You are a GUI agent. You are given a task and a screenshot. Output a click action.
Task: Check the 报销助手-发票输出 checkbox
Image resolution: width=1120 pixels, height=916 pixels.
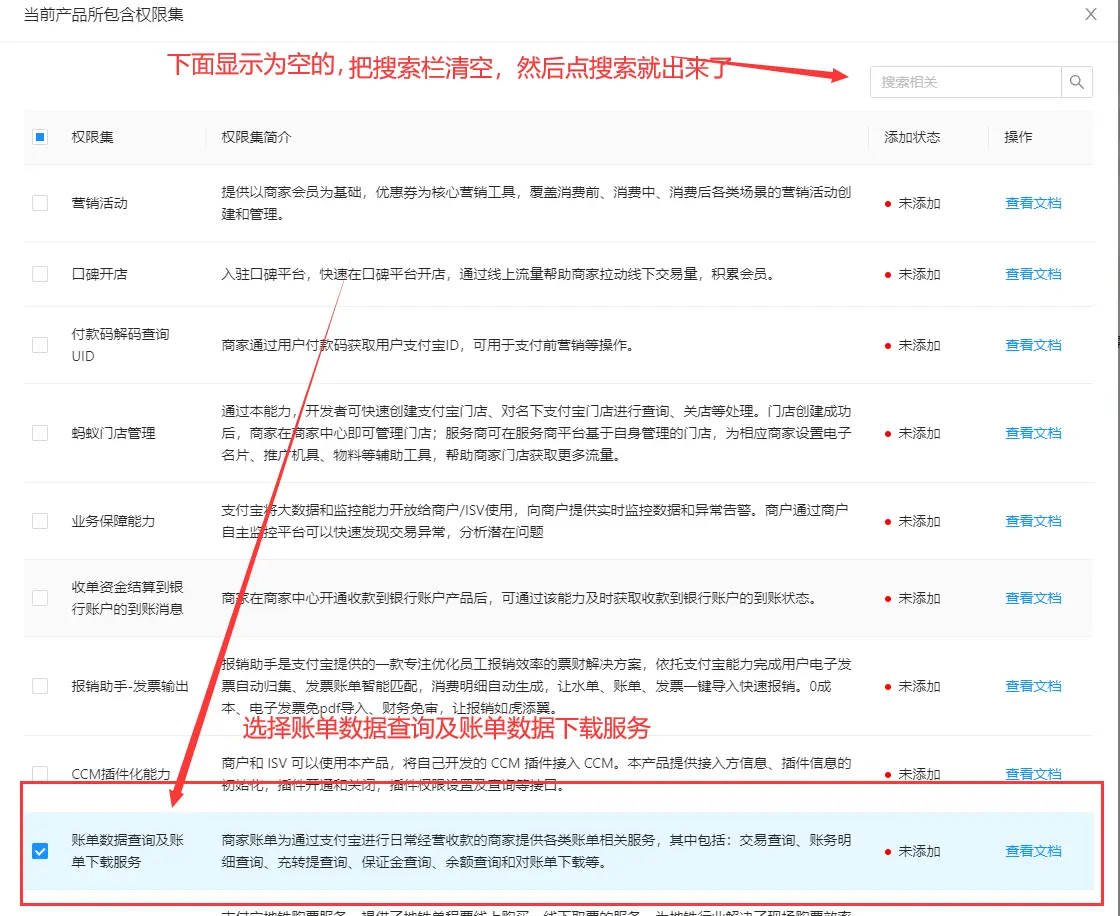(x=40, y=686)
